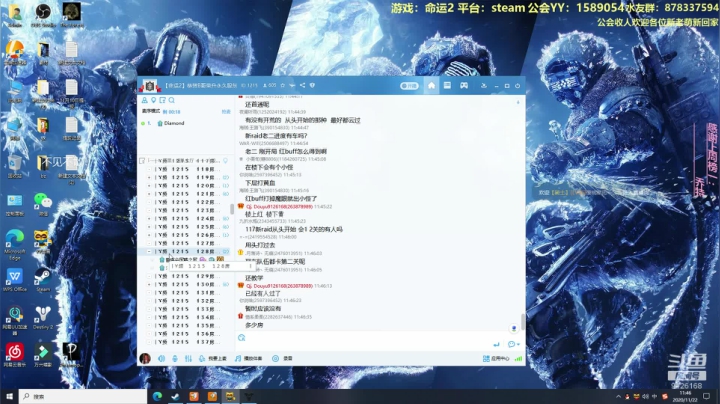Viewport: 720px width, 404px height.
Task: Open NetEase Cloud Music desktop shortcut
Action: [x=15, y=355]
